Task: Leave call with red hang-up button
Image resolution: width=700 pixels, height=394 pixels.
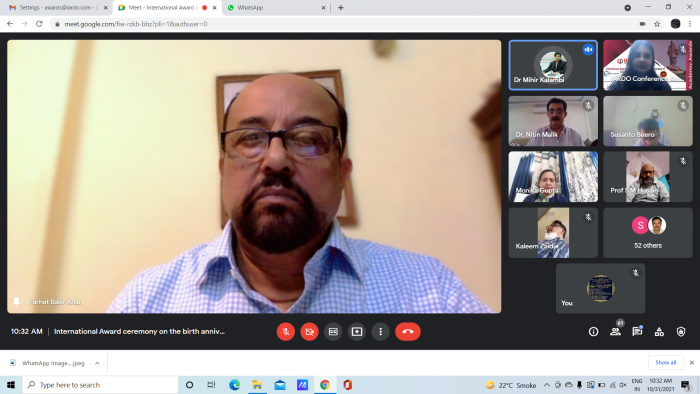Action: click(408, 332)
